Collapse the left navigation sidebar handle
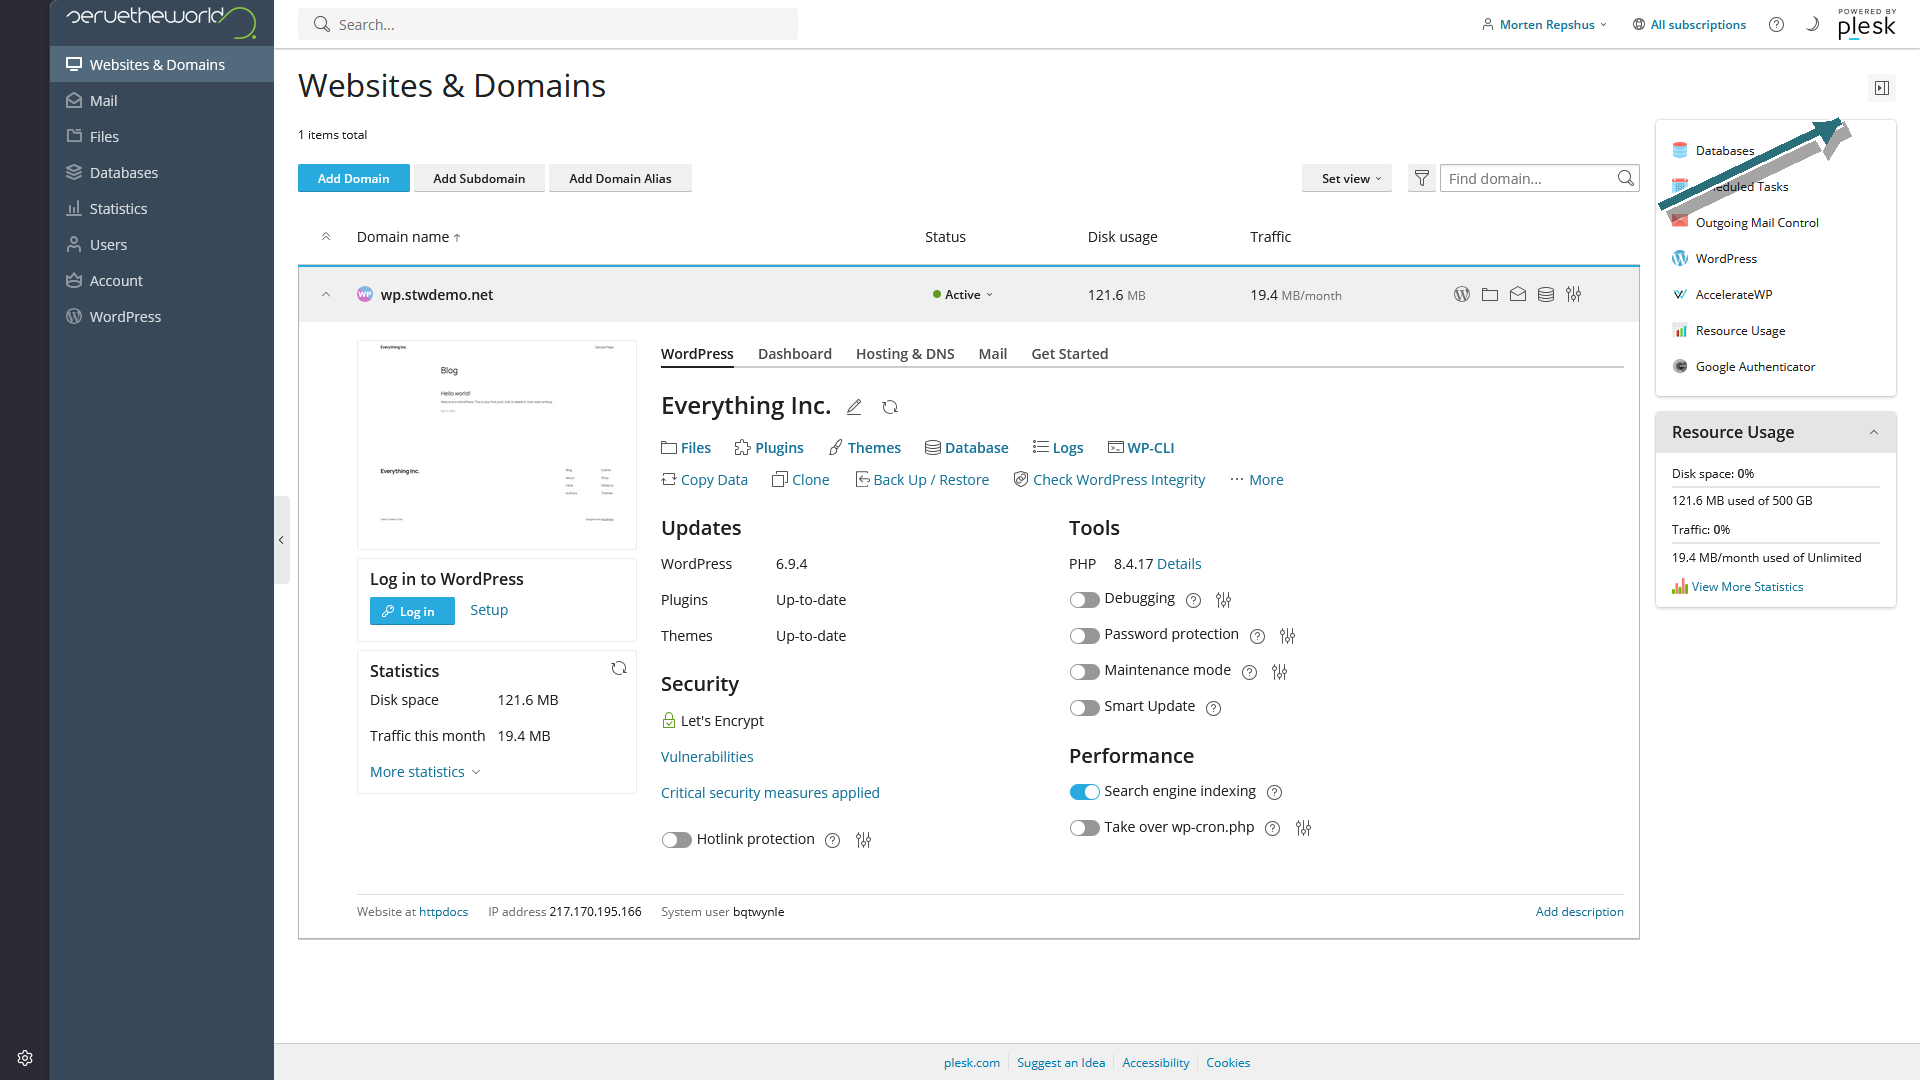This screenshot has height=1080, width=1920. 282,540
